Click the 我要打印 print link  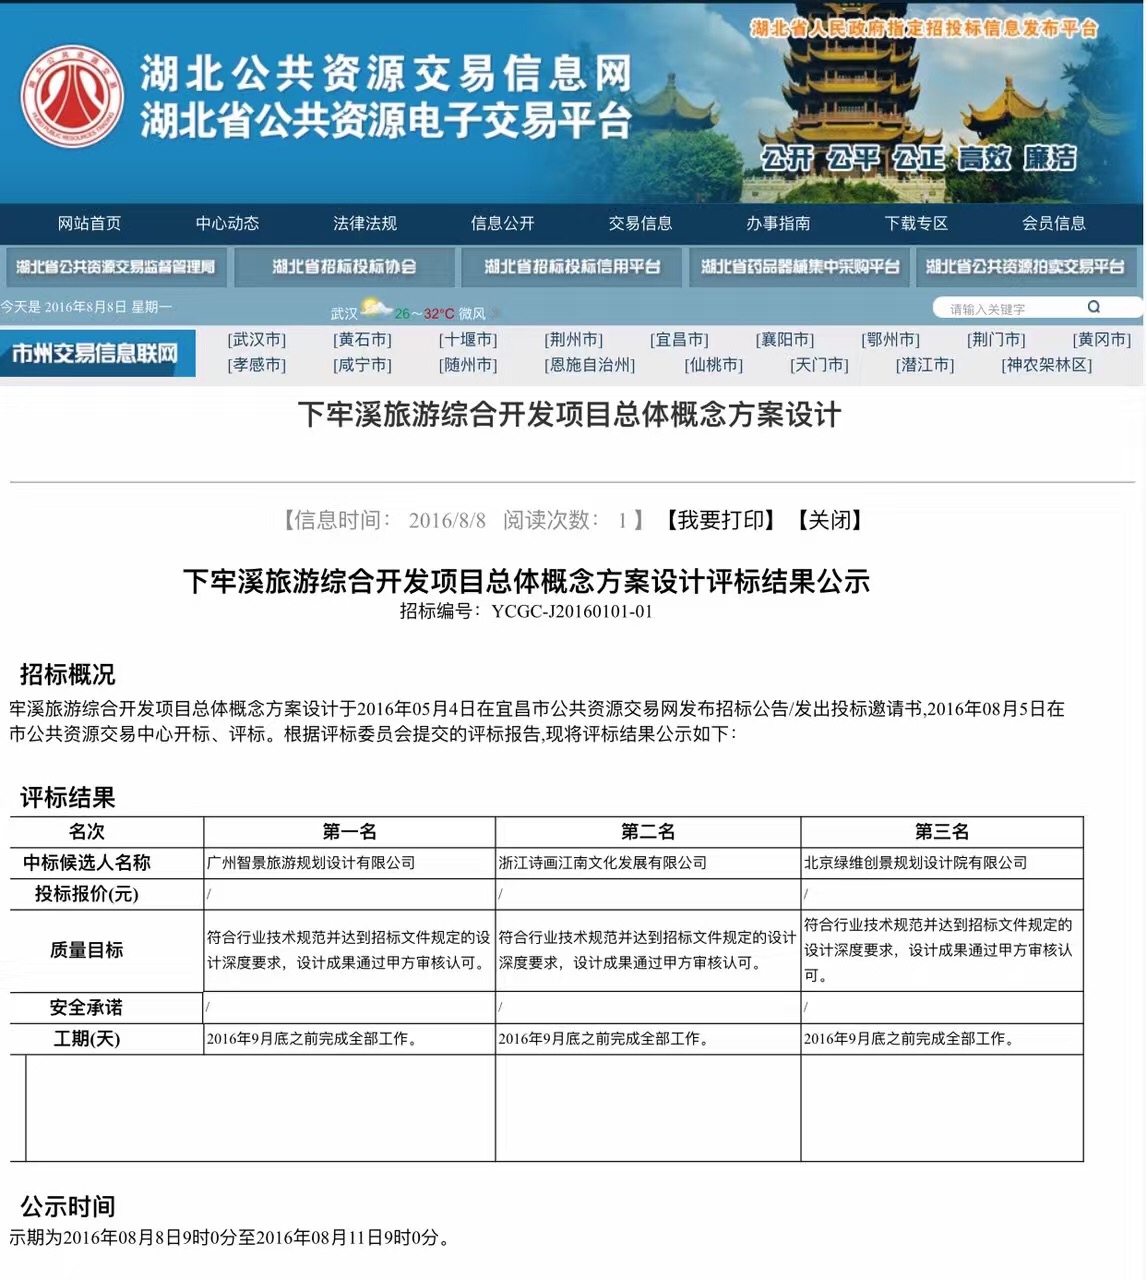tap(721, 520)
